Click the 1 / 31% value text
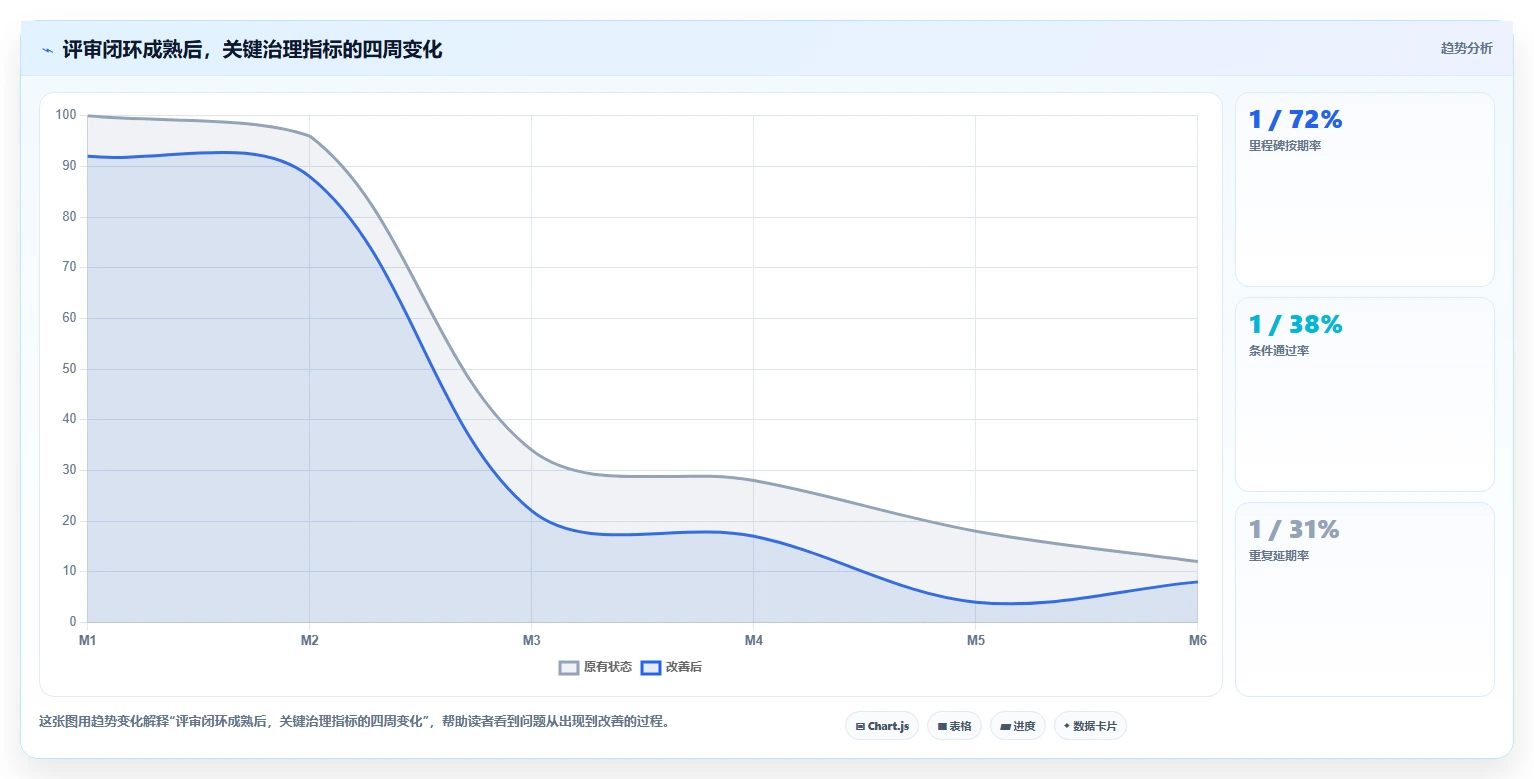The image size is (1534, 779). tap(1294, 530)
